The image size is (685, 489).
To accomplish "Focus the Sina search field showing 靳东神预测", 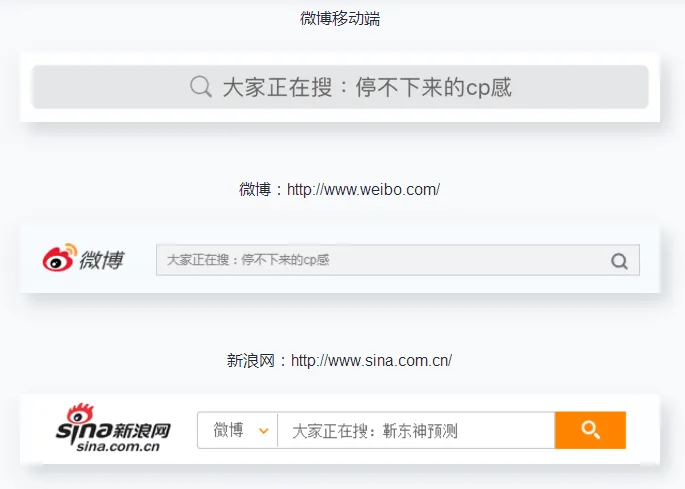I will click(x=415, y=431).
